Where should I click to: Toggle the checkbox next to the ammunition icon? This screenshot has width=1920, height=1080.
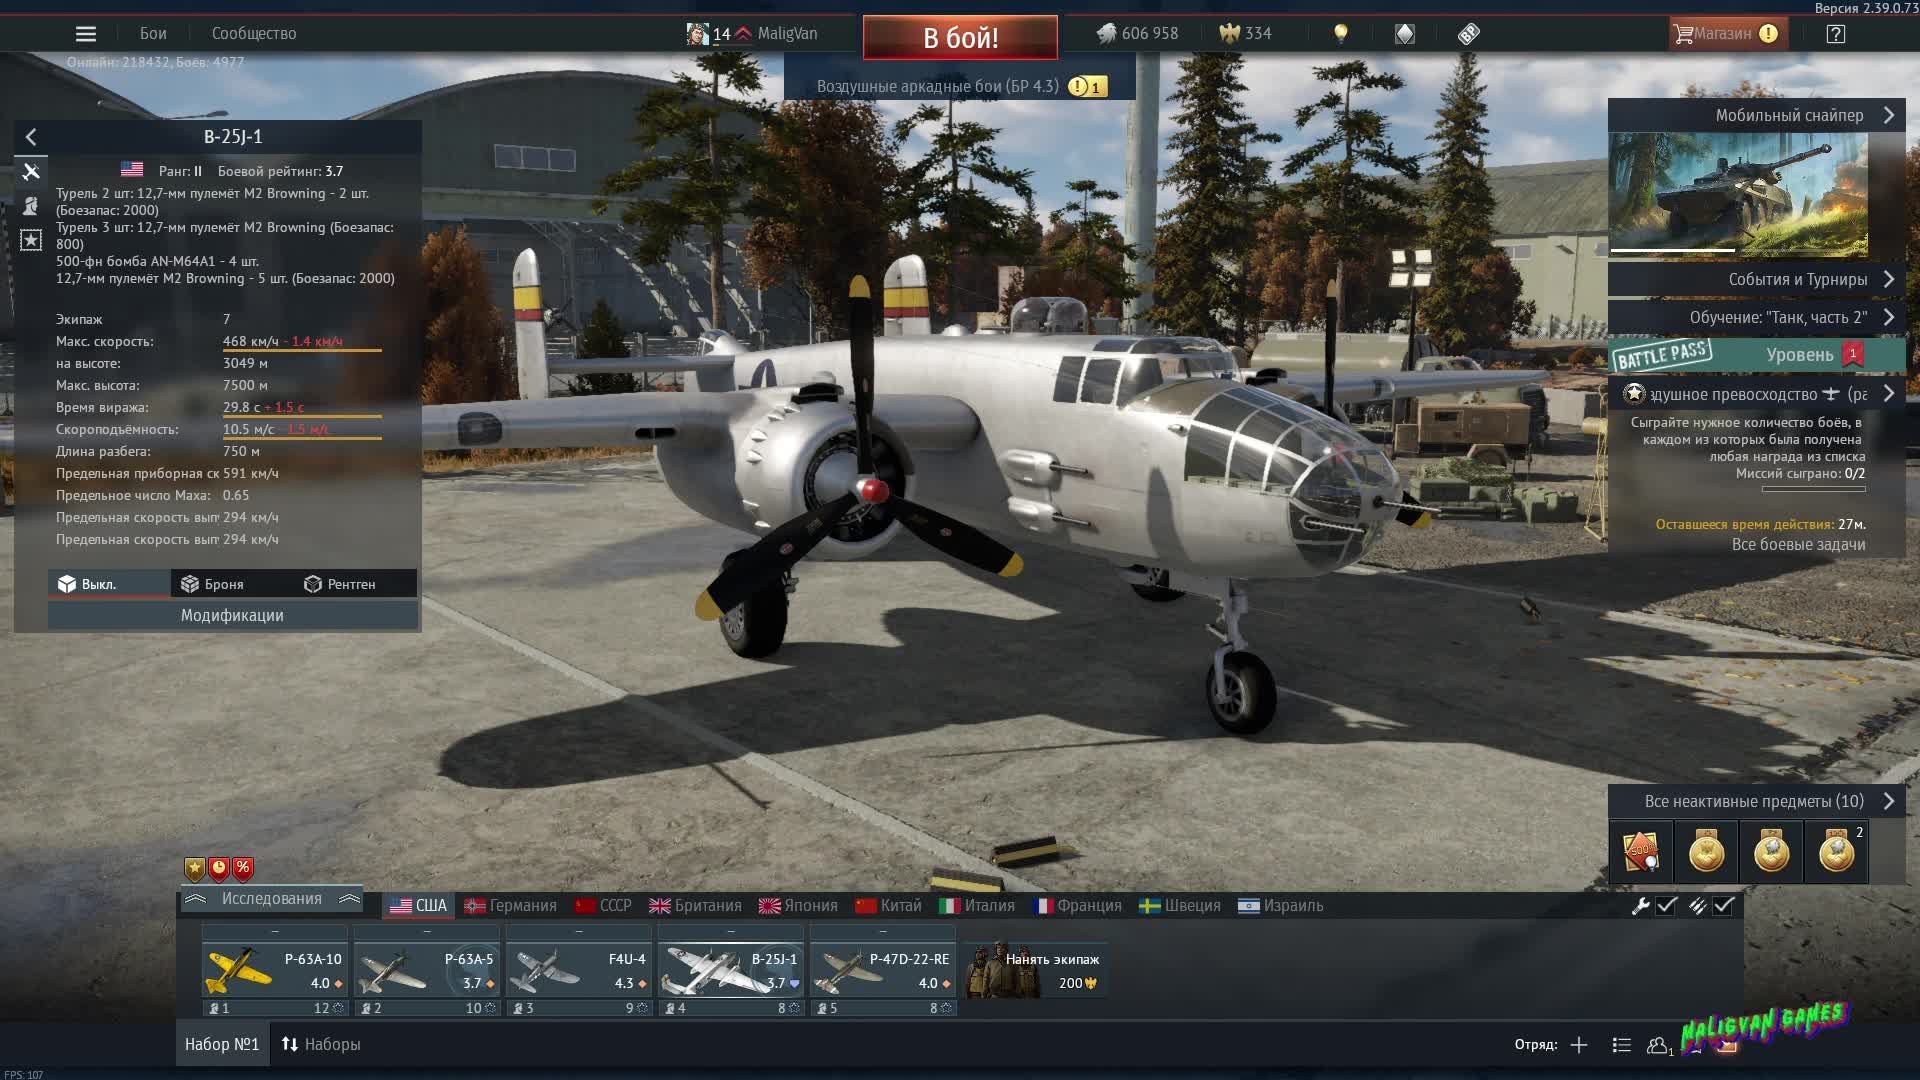1724,906
